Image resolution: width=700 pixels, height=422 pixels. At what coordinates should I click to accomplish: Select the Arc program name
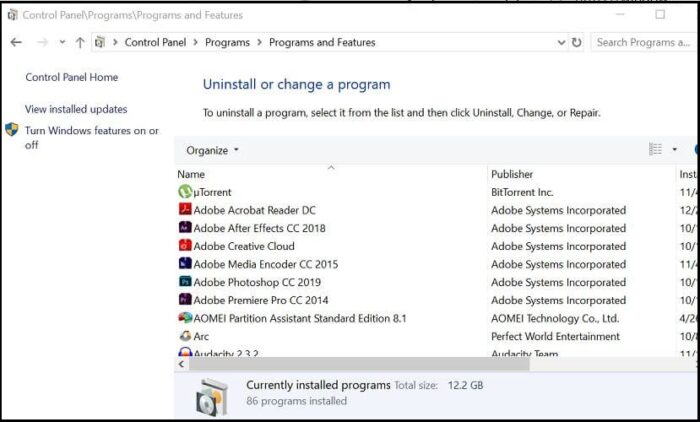pyautogui.click(x=201, y=336)
